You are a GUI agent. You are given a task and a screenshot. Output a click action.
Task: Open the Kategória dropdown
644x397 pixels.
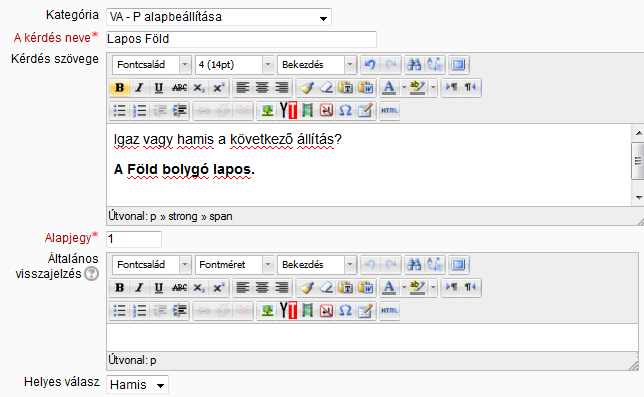[219, 17]
